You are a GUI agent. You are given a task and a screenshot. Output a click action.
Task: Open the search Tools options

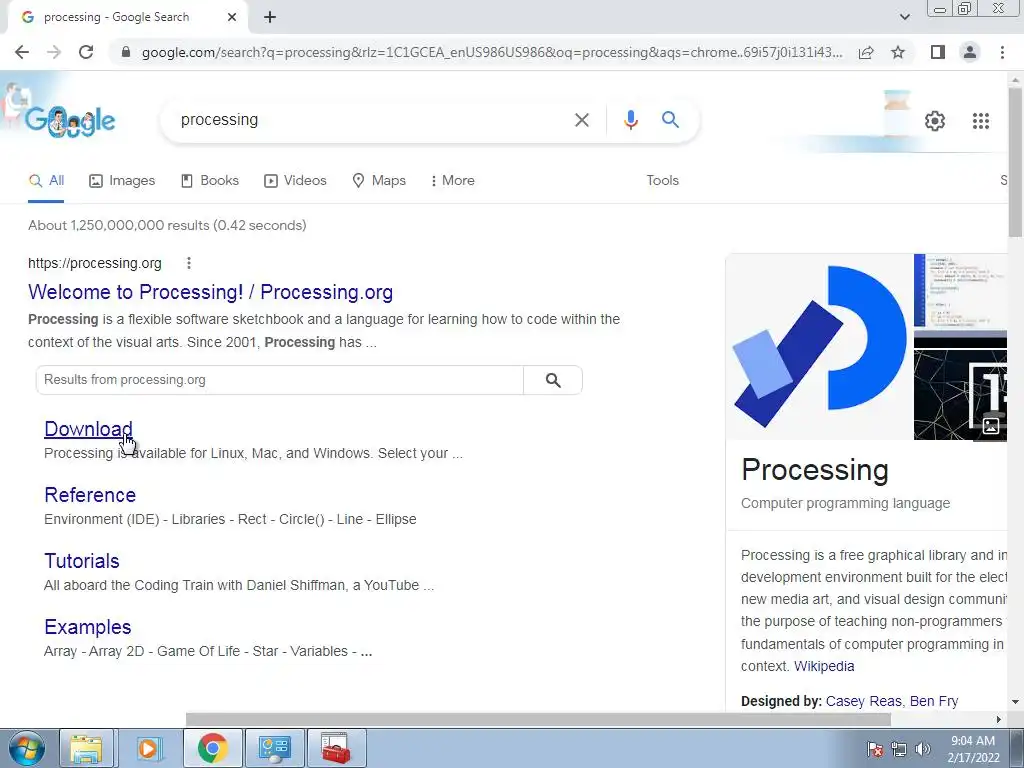click(x=662, y=181)
